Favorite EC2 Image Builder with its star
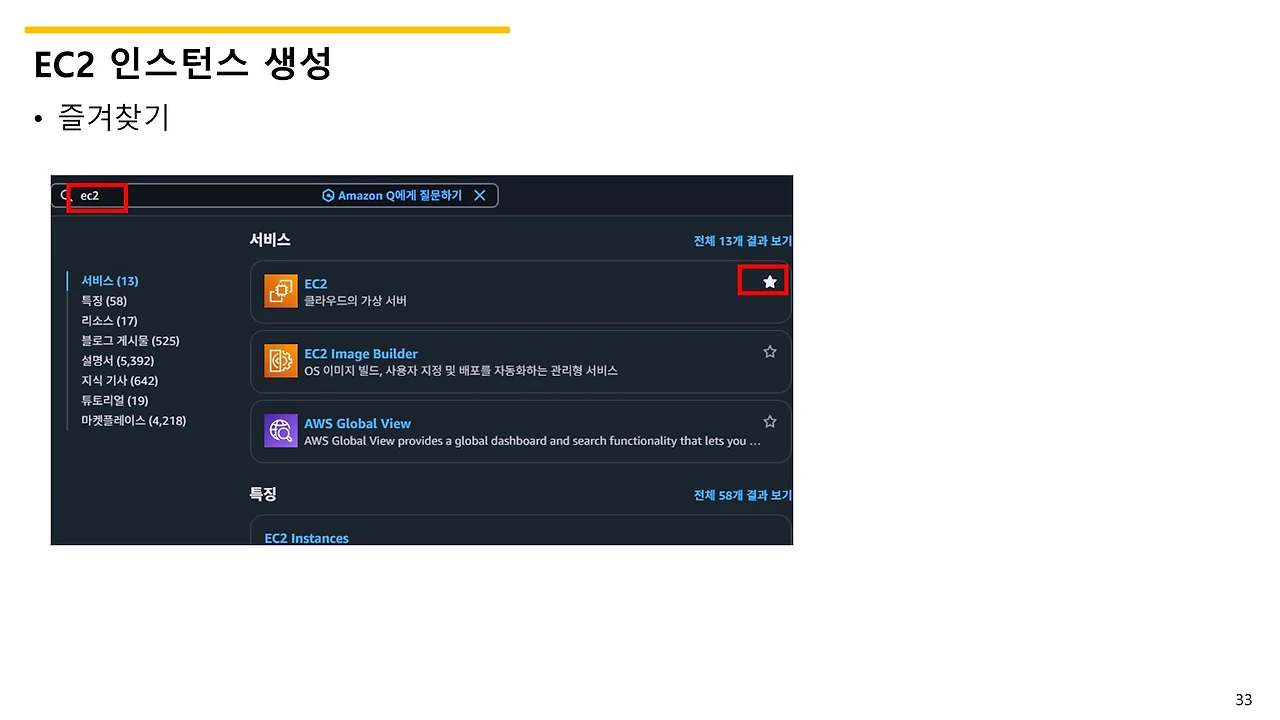This screenshot has width=1280, height=720. 769,351
